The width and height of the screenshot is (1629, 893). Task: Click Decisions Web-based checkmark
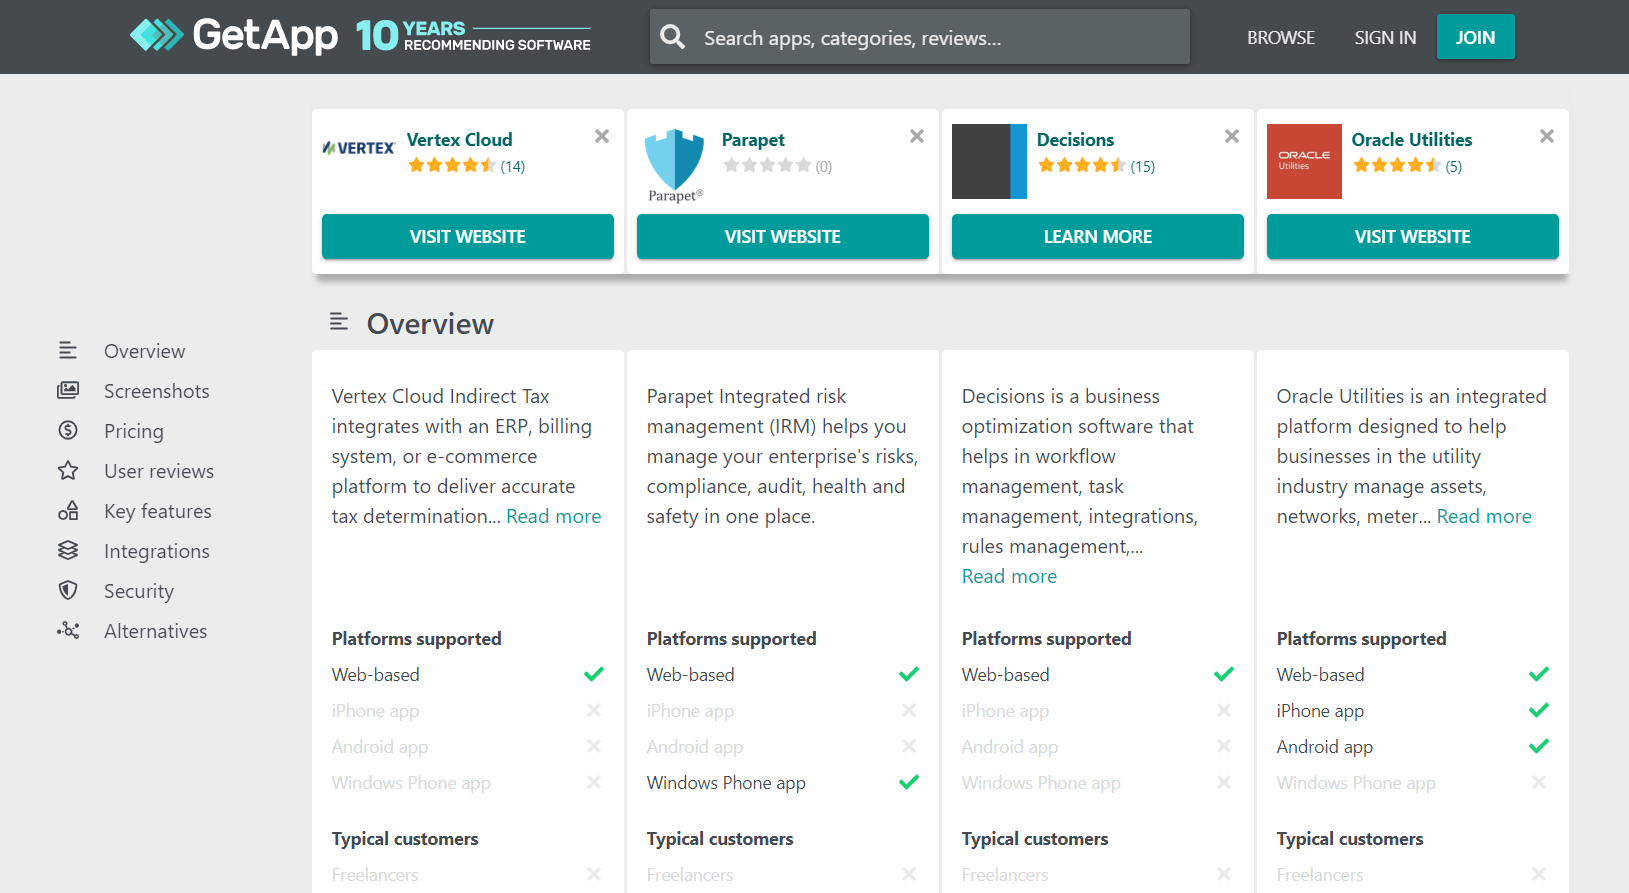1224,674
